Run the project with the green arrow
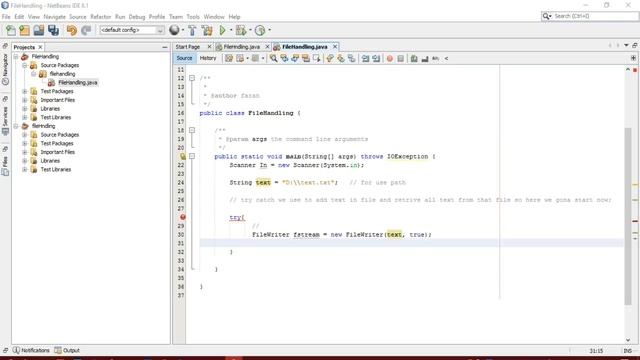The width and height of the screenshot is (640, 360). pyautogui.click(x=222, y=30)
